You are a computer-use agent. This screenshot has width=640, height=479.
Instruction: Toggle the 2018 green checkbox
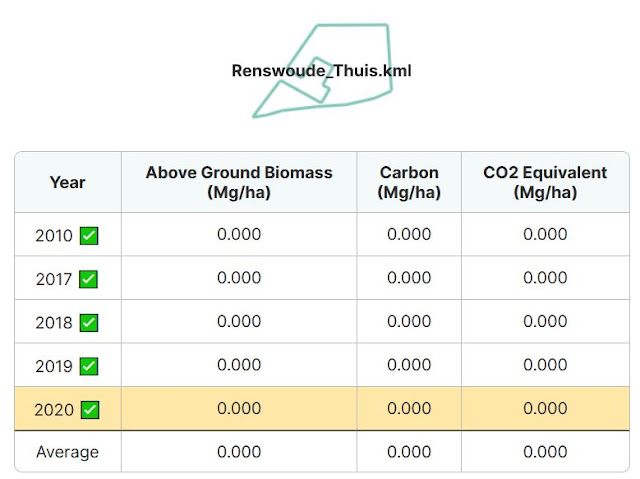89,323
